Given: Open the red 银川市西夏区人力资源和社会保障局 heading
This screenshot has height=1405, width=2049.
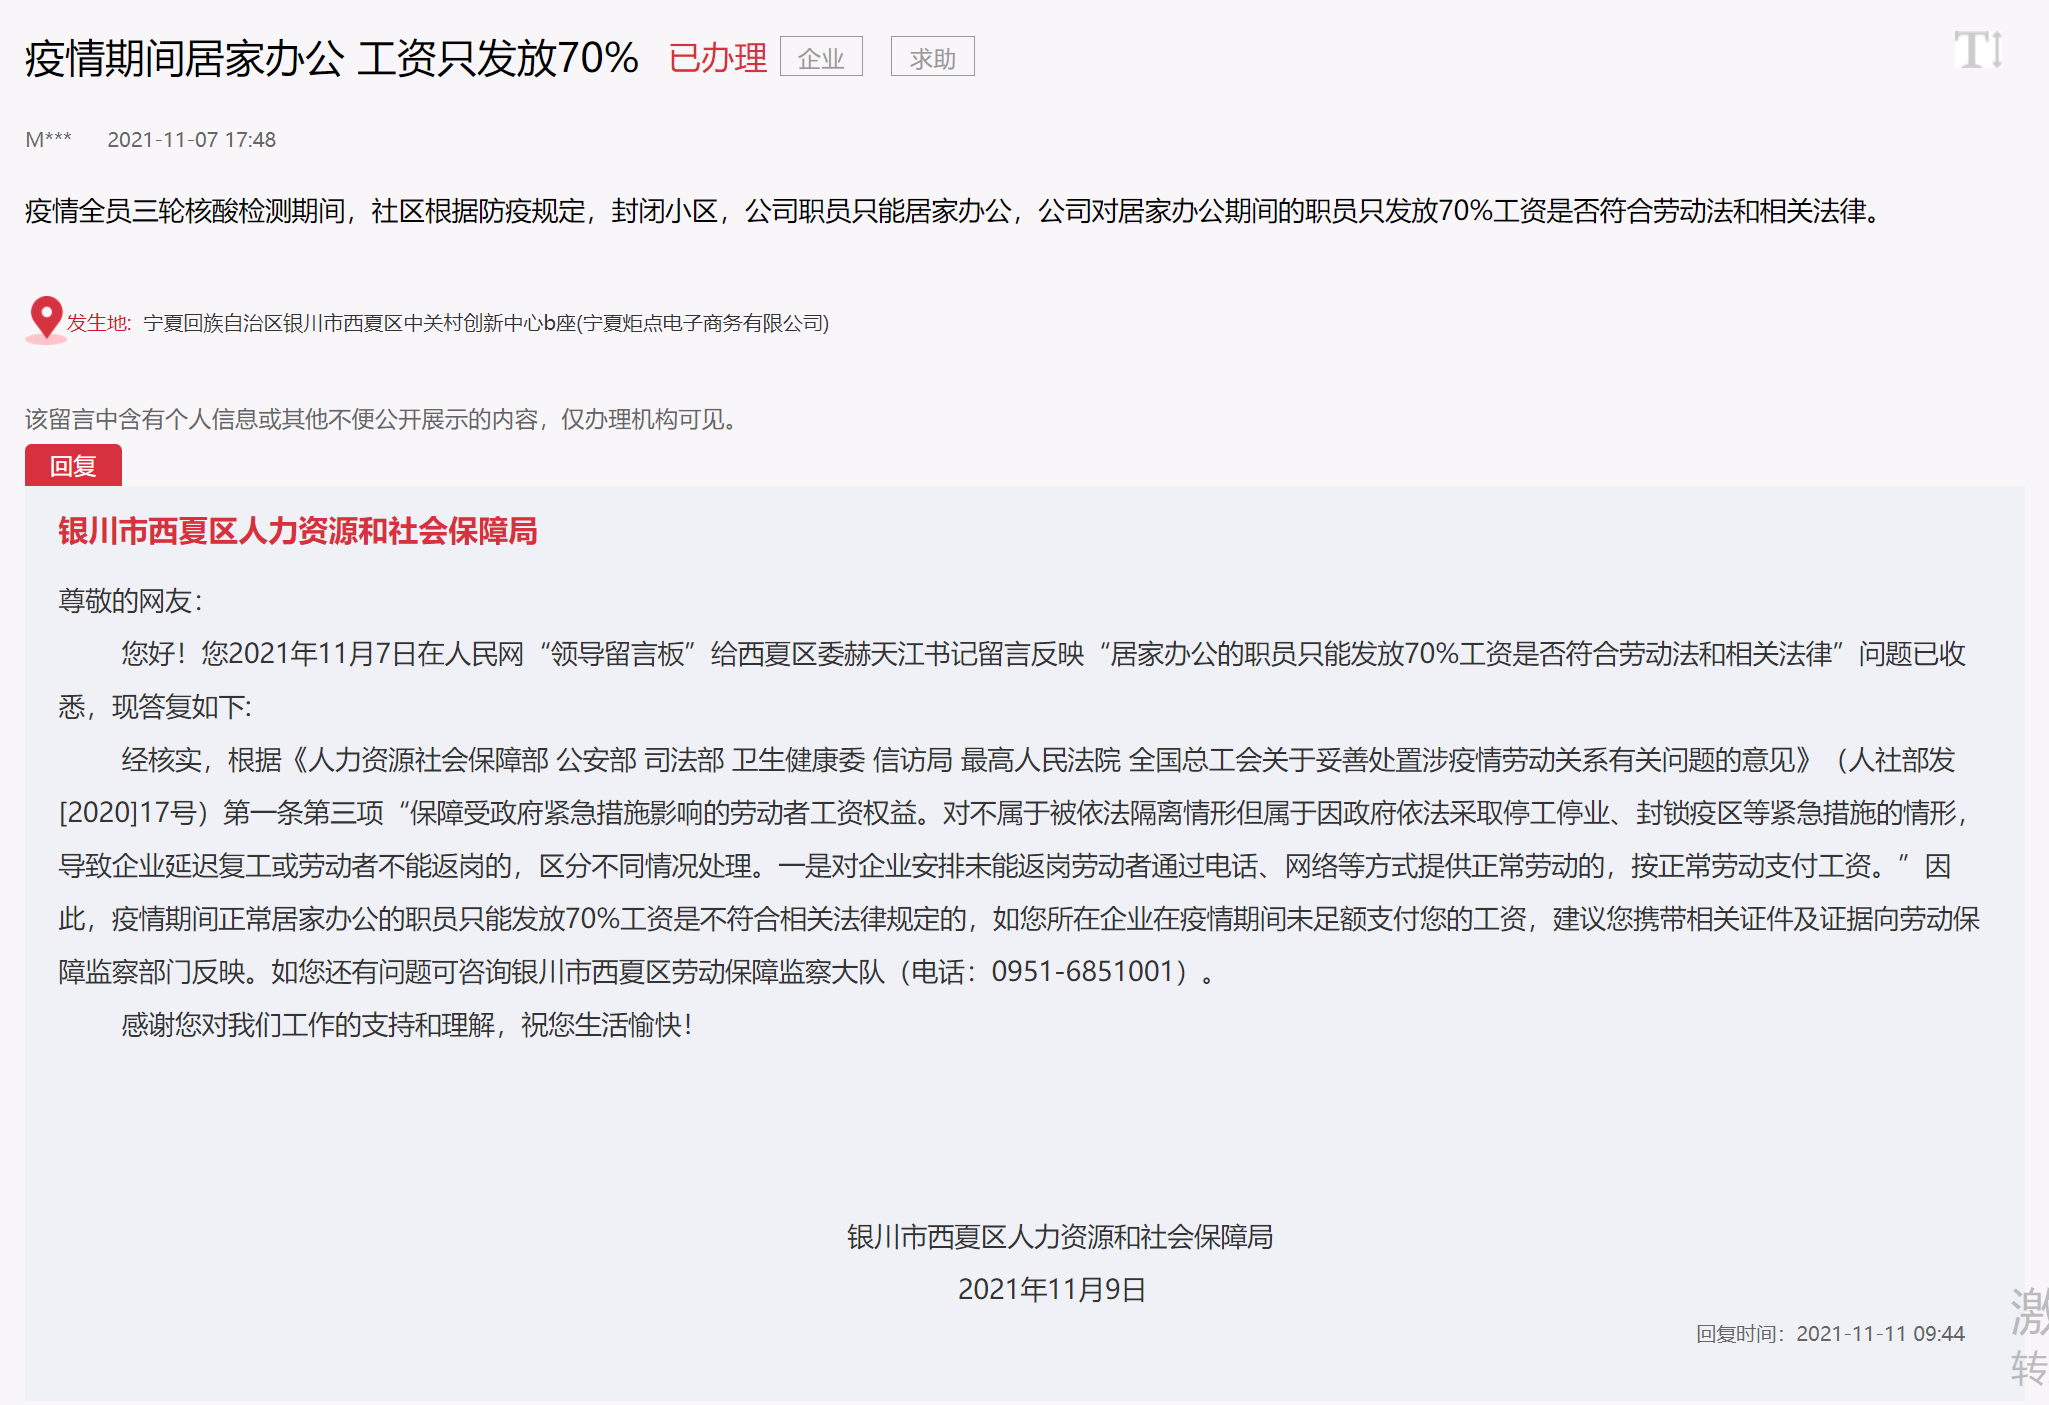Looking at the screenshot, I should [297, 531].
